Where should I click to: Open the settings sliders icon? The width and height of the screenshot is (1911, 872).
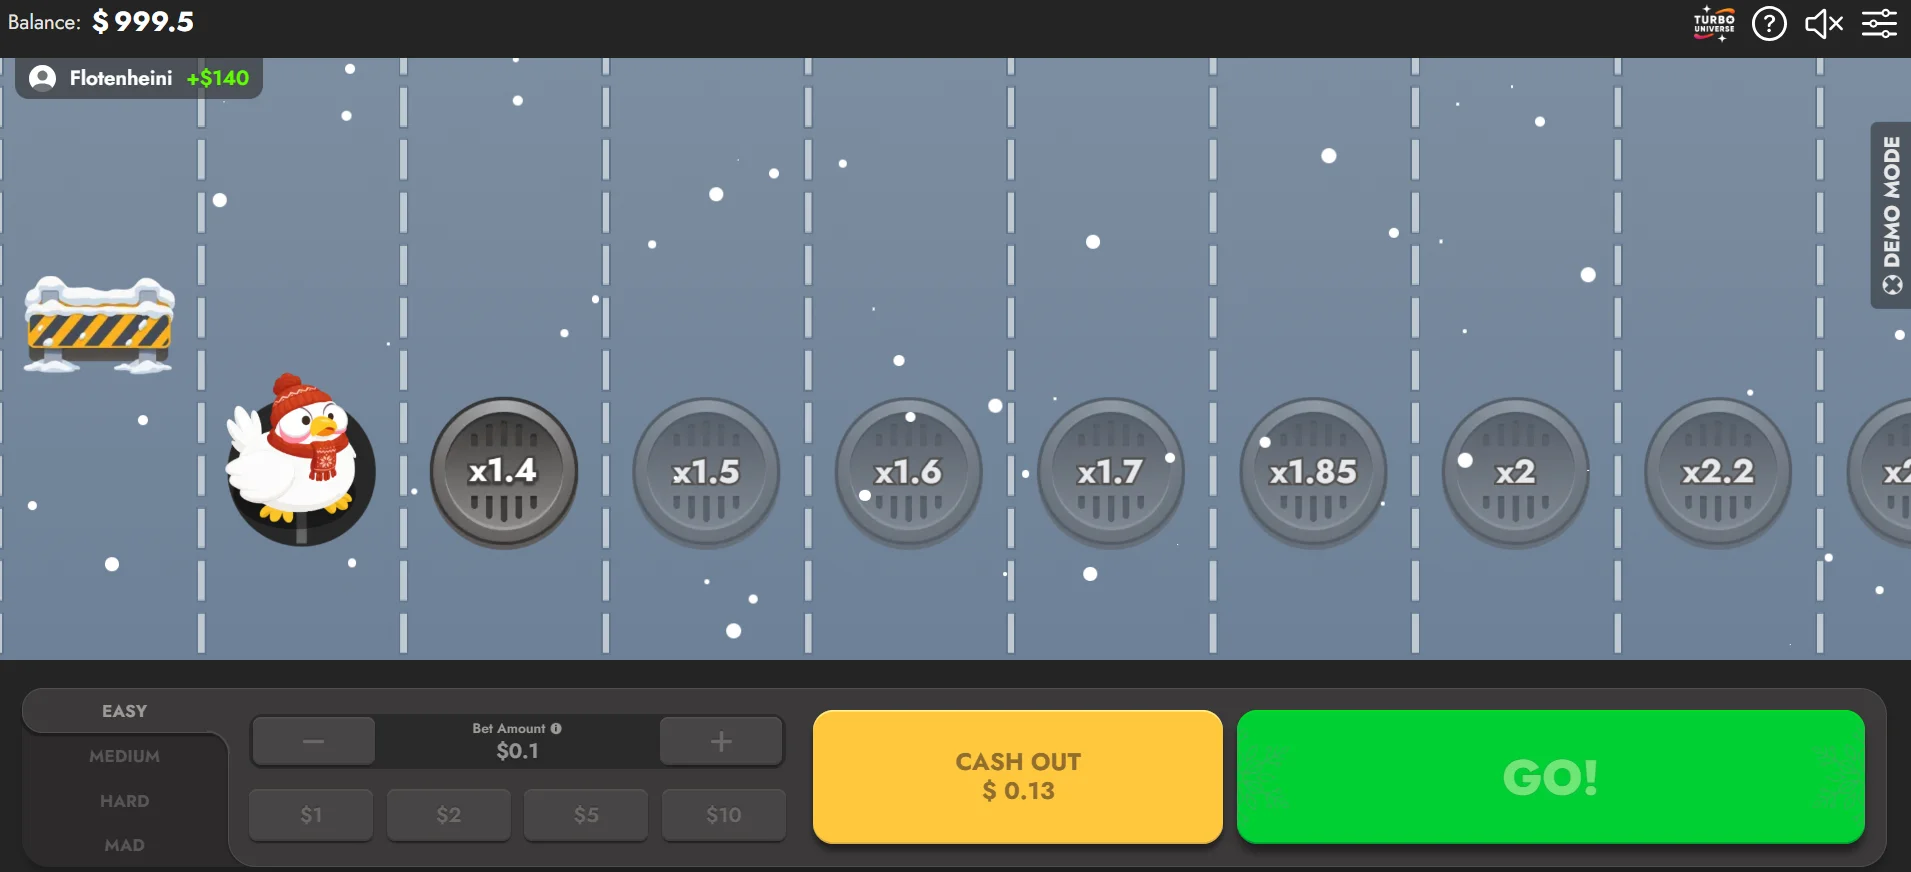coord(1879,23)
